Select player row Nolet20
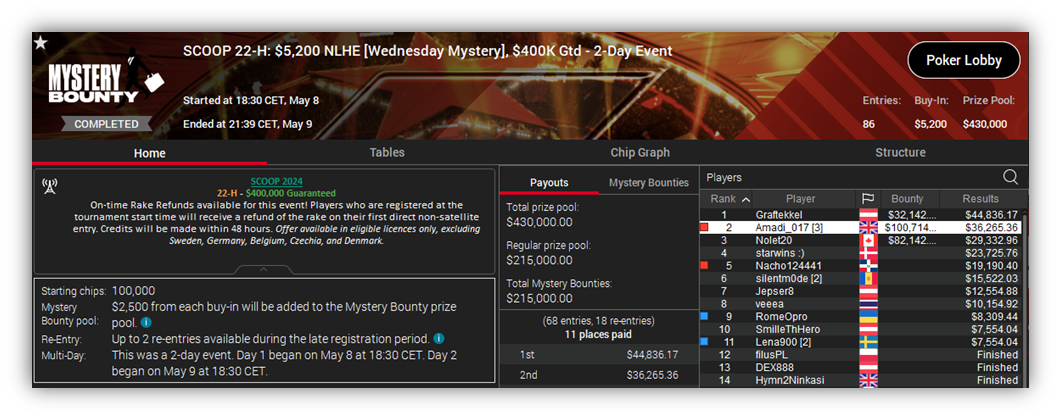 coord(861,240)
